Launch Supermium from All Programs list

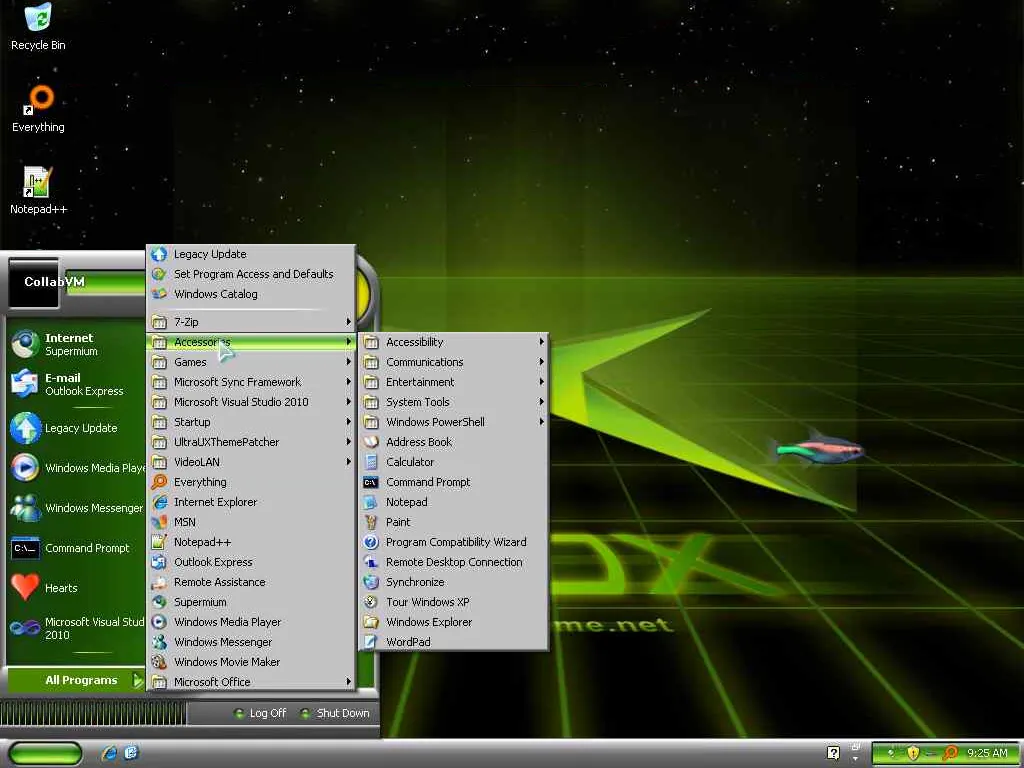pos(251,602)
